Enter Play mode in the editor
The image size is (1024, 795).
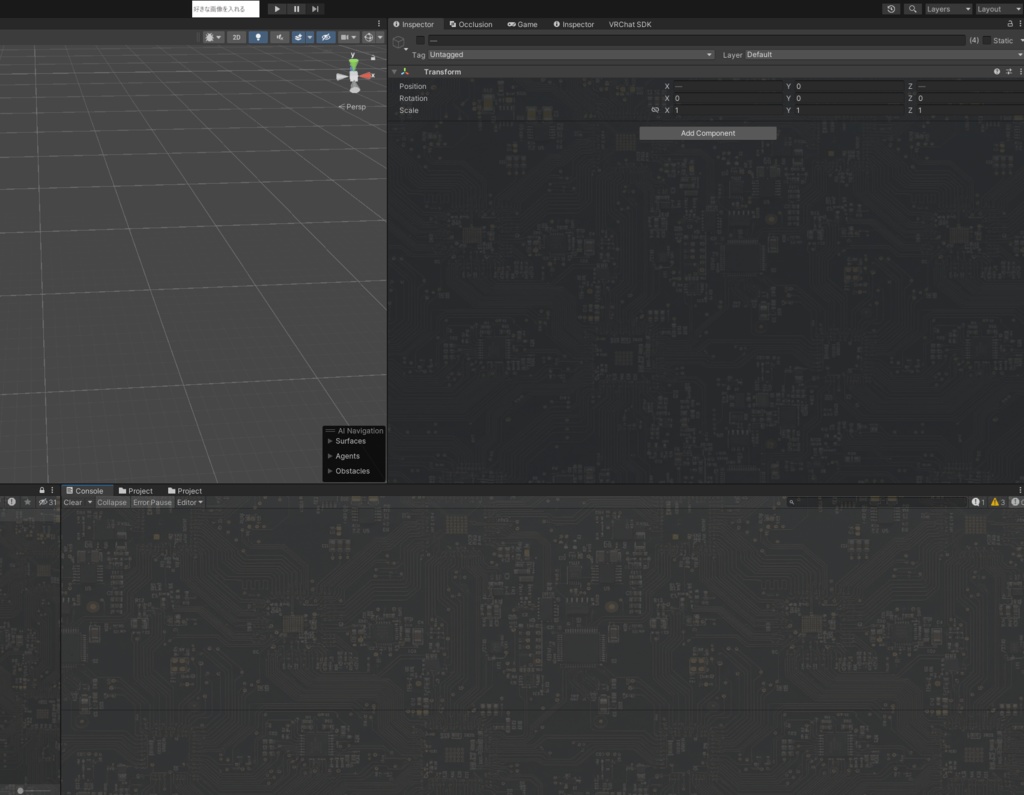coord(276,9)
